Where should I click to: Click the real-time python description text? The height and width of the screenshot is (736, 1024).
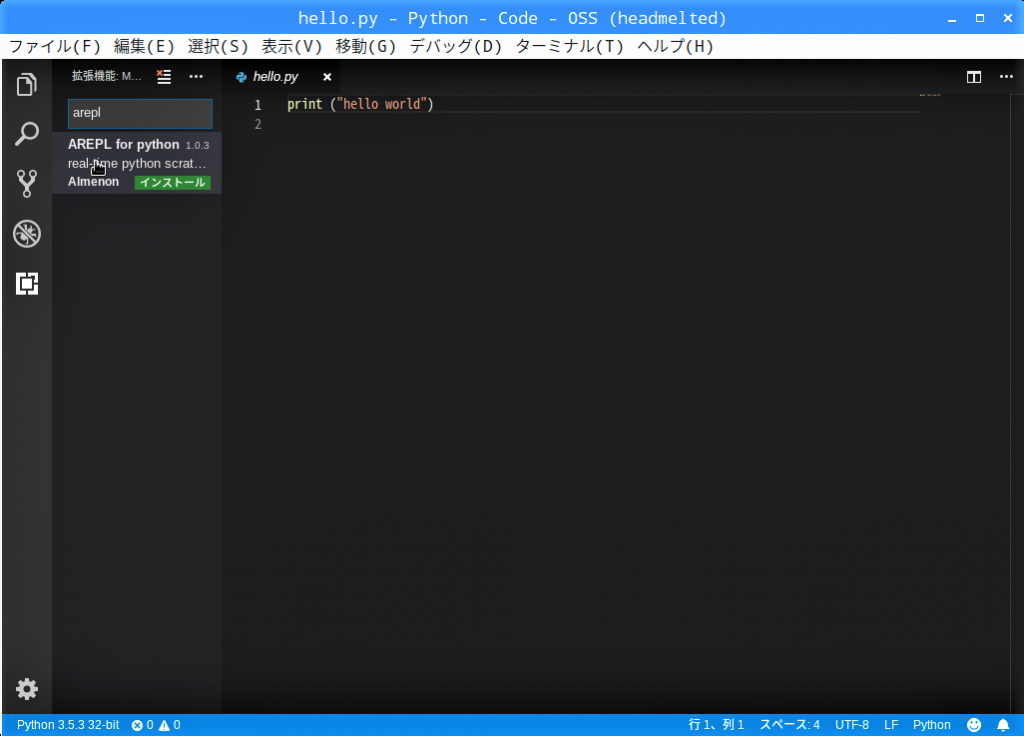pyautogui.click(x=136, y=163)
